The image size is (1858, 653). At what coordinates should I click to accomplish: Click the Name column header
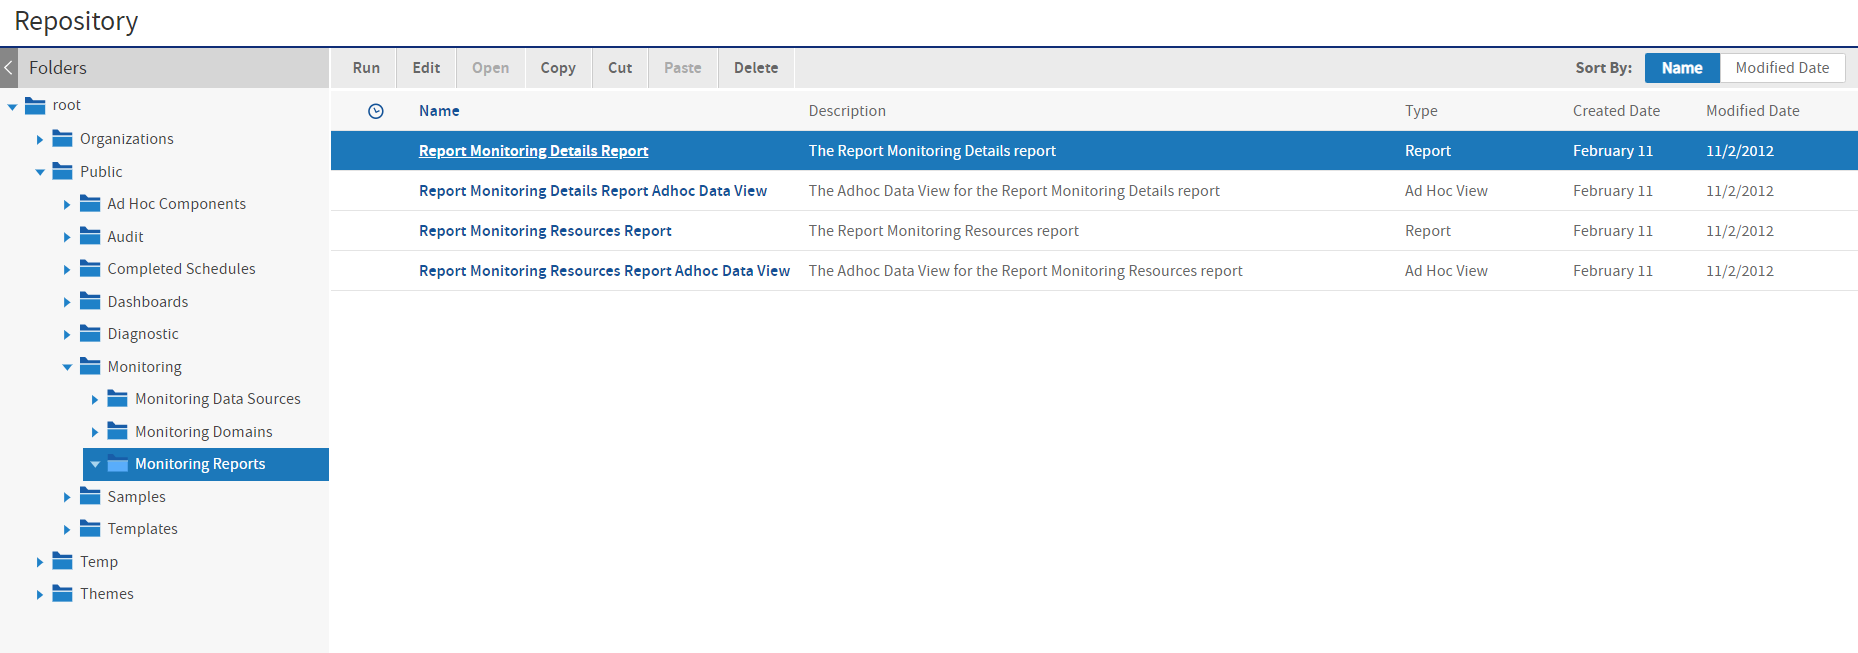[x=439, y=111]
